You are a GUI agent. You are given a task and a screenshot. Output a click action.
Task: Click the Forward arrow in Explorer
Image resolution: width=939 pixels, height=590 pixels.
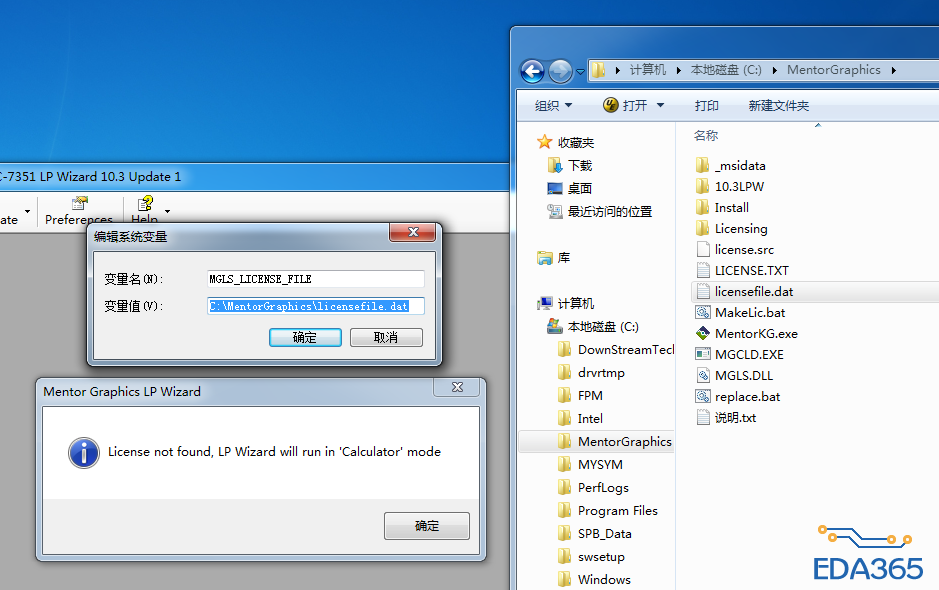(561, 72)
